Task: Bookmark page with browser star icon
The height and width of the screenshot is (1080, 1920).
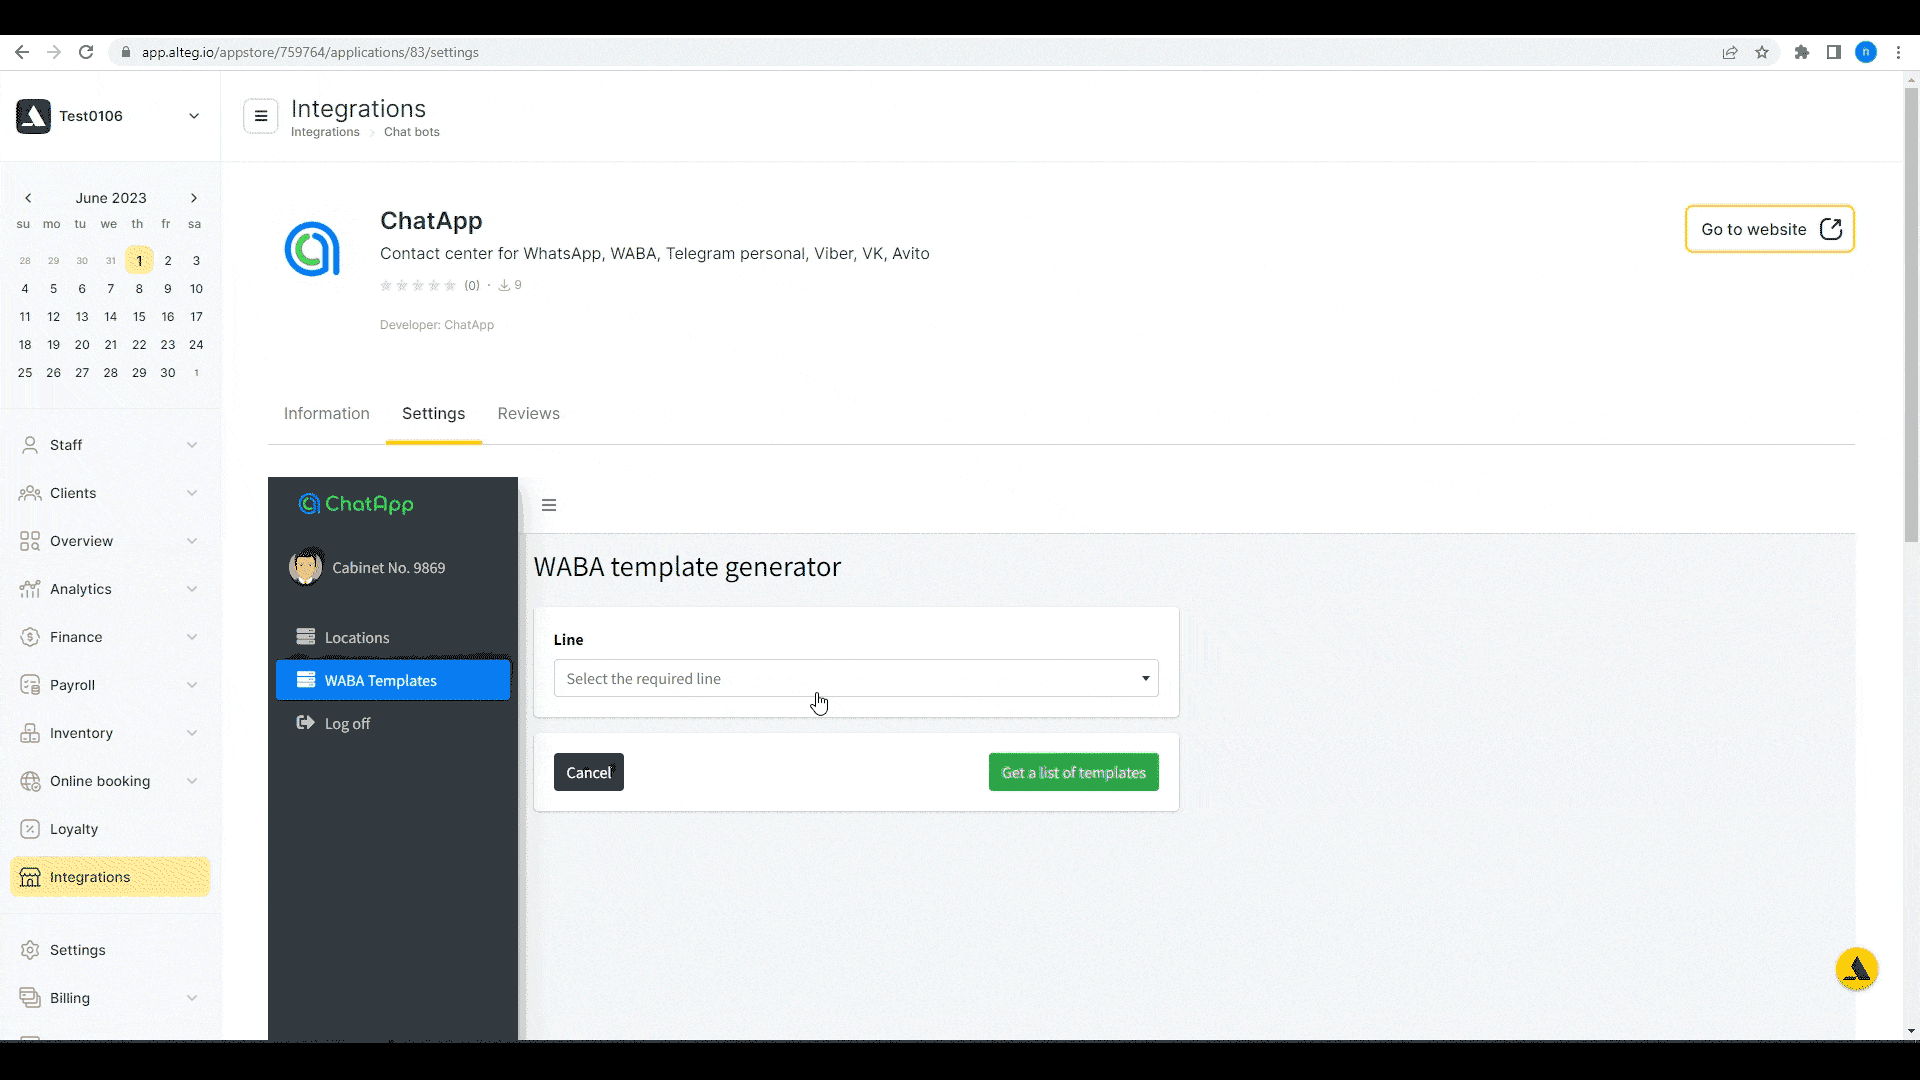Action: (1762, 52)
